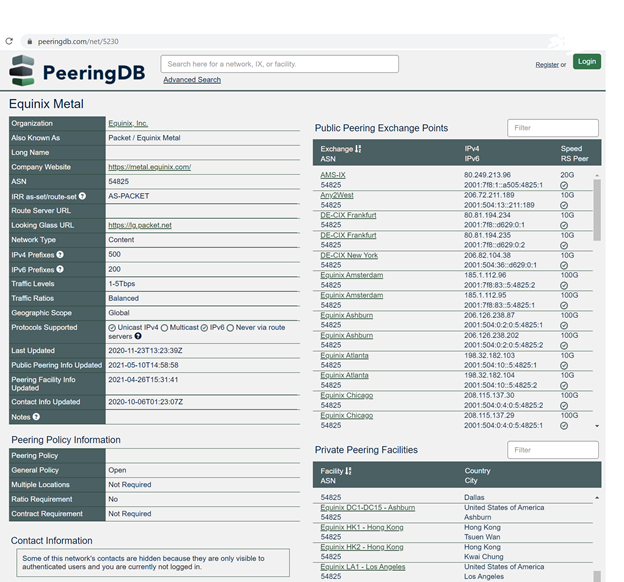Select Last Updated value 2020-11-23T13:23:39Z

[145, 350]
